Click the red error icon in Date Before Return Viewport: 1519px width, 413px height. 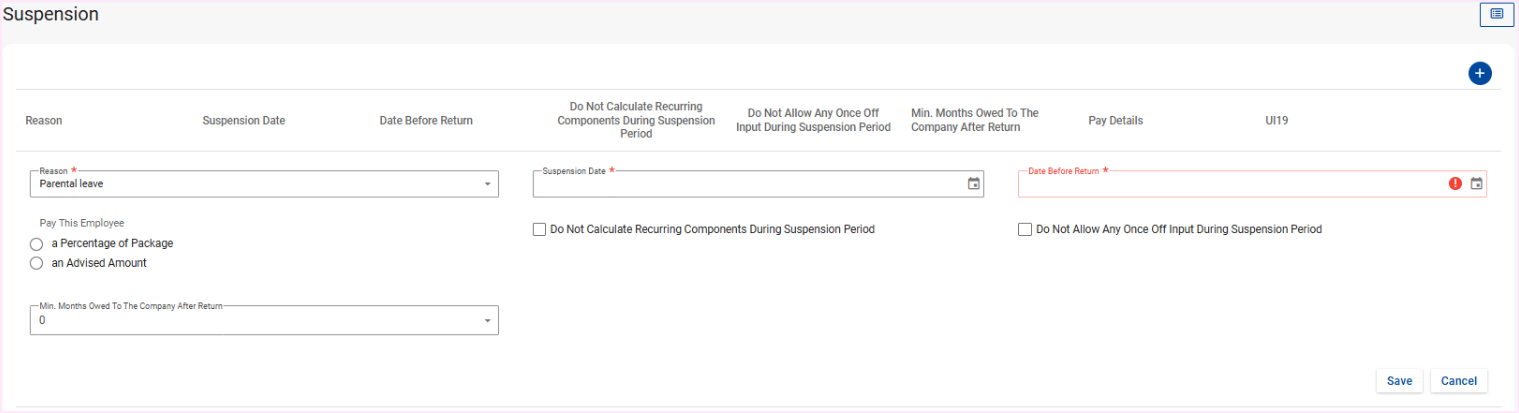tap(1455, 184)
